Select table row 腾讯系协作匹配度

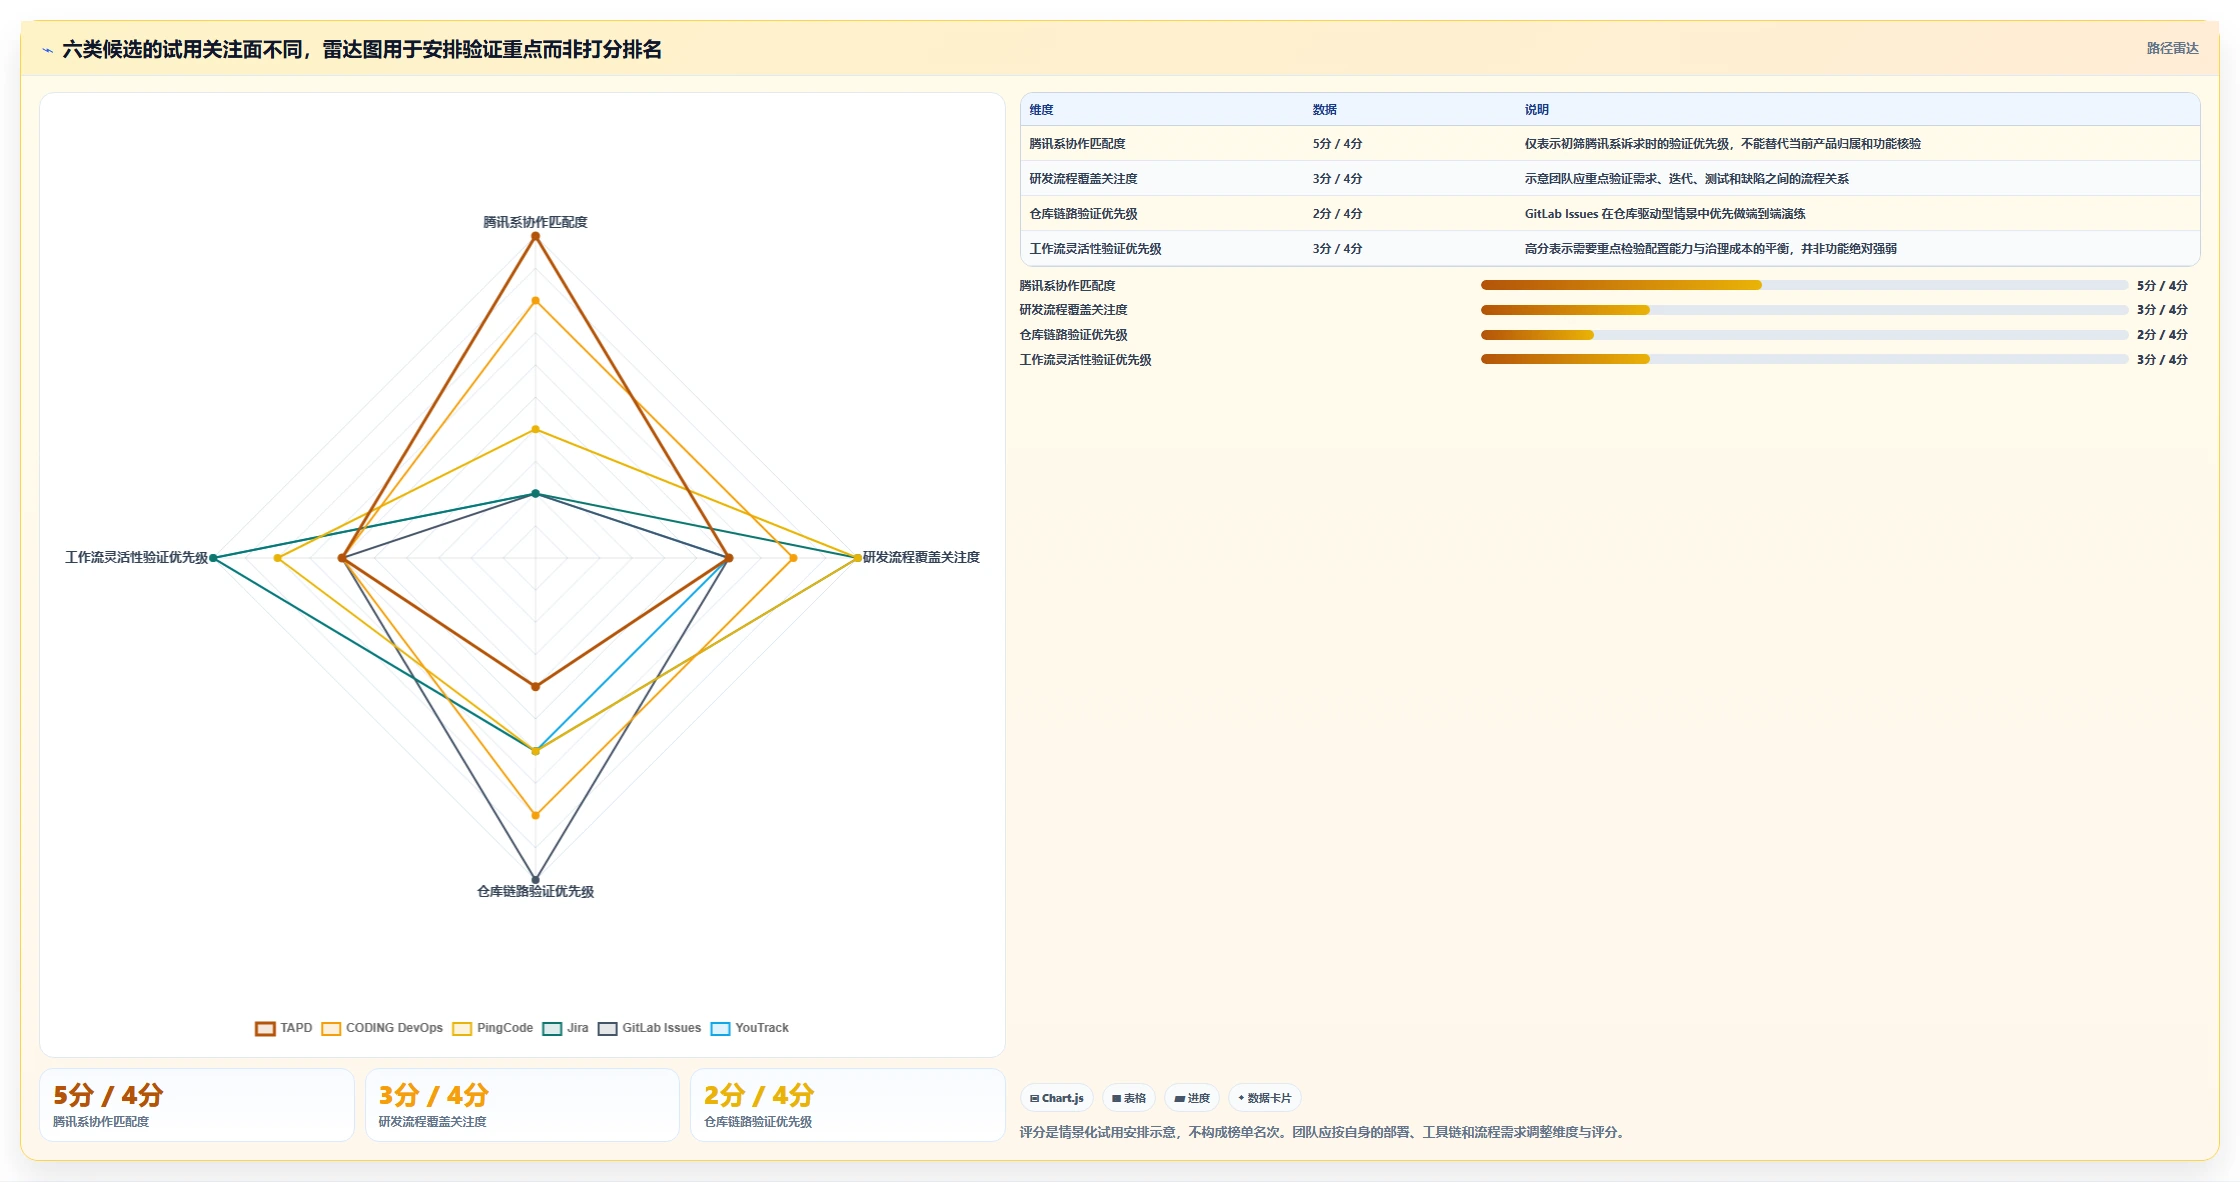1610,144
